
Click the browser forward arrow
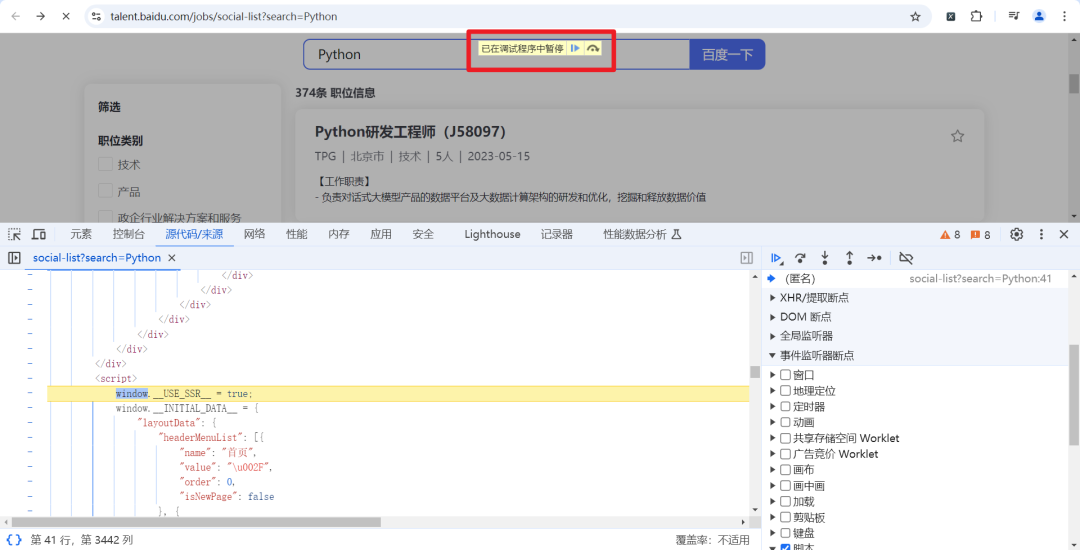pos(41,16)
